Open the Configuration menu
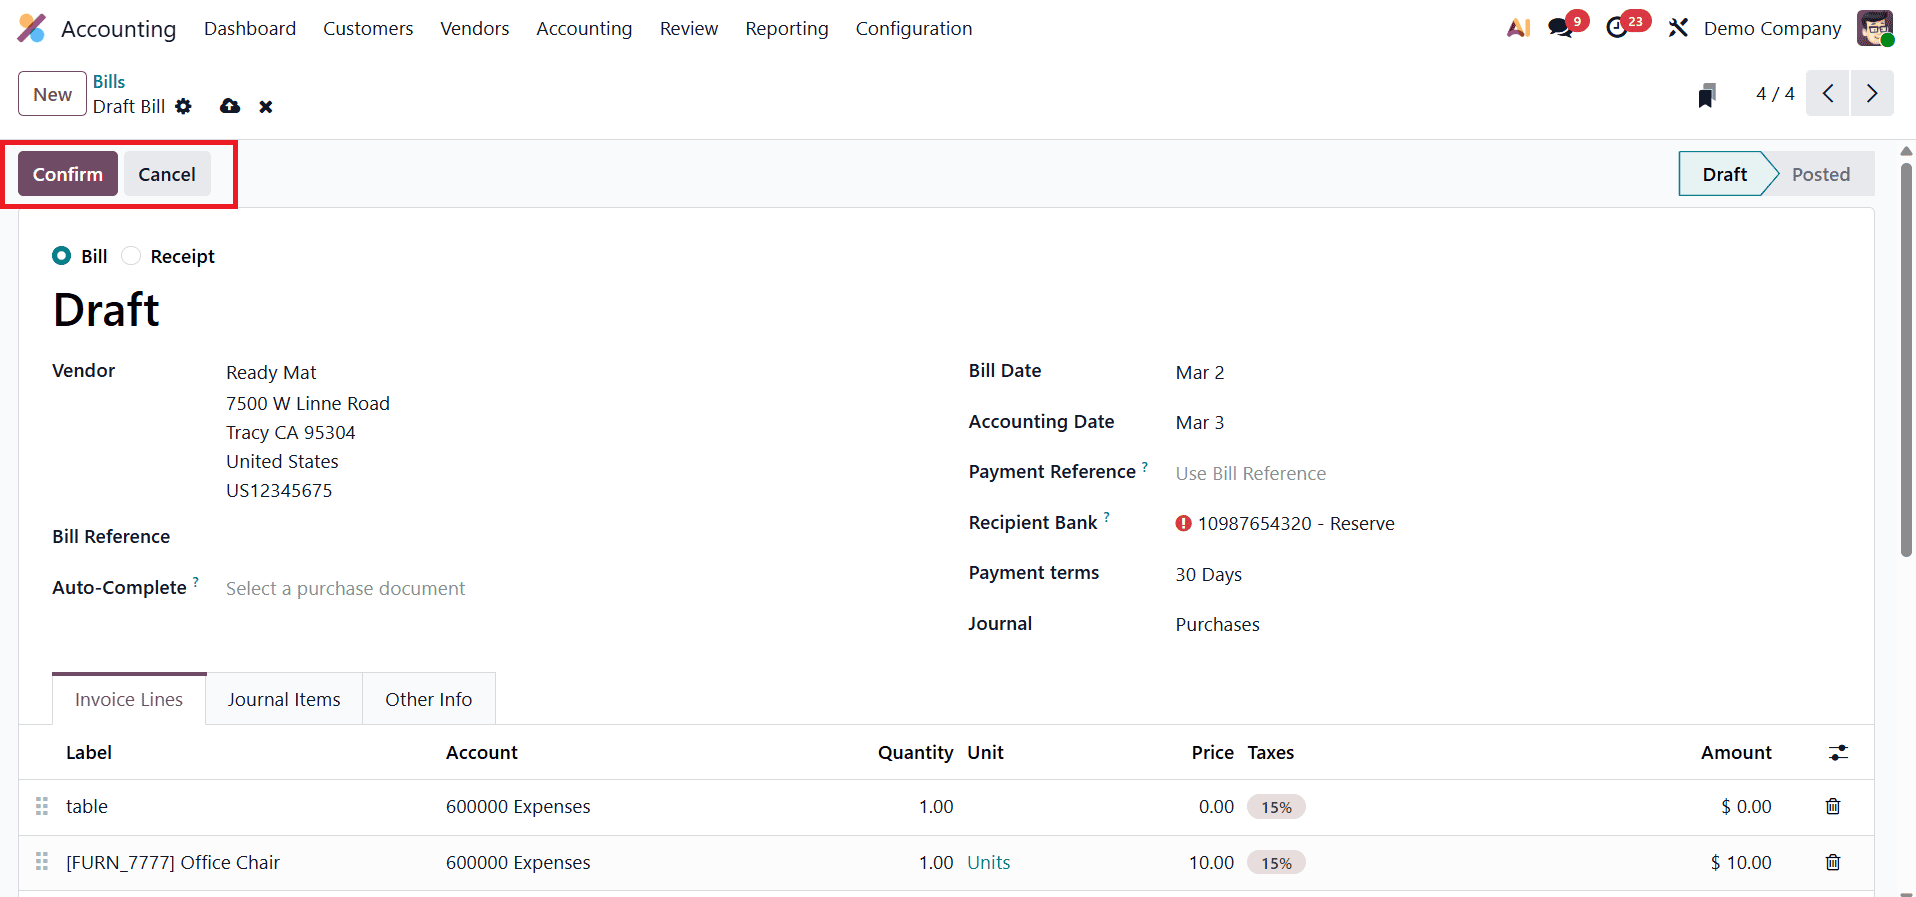 914,28
